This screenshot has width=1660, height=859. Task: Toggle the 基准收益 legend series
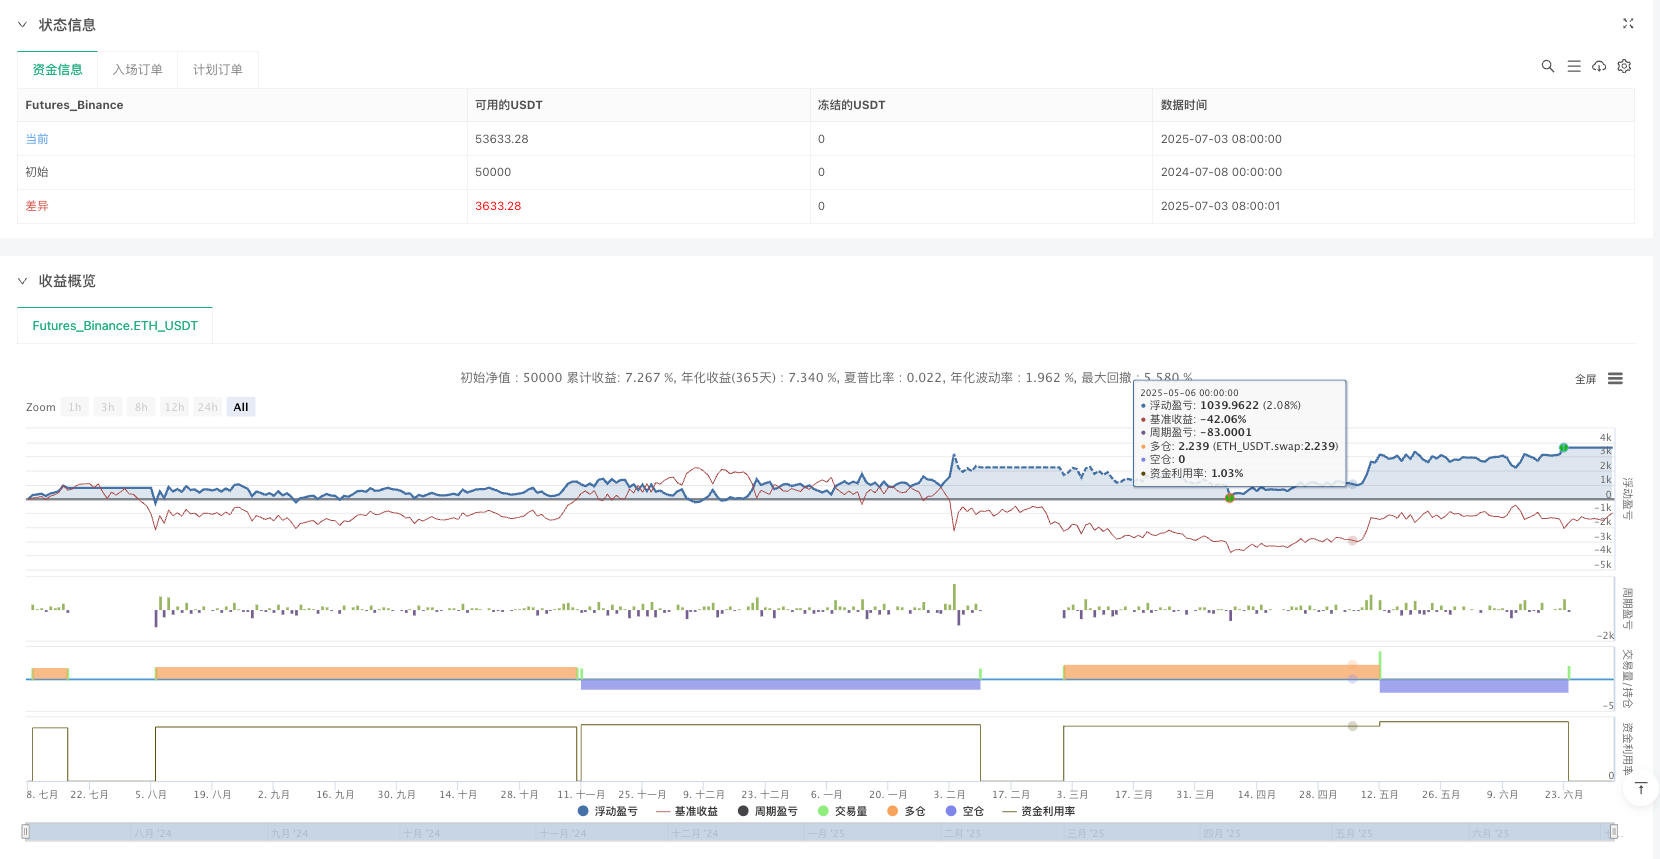click(x=687, y=811)
